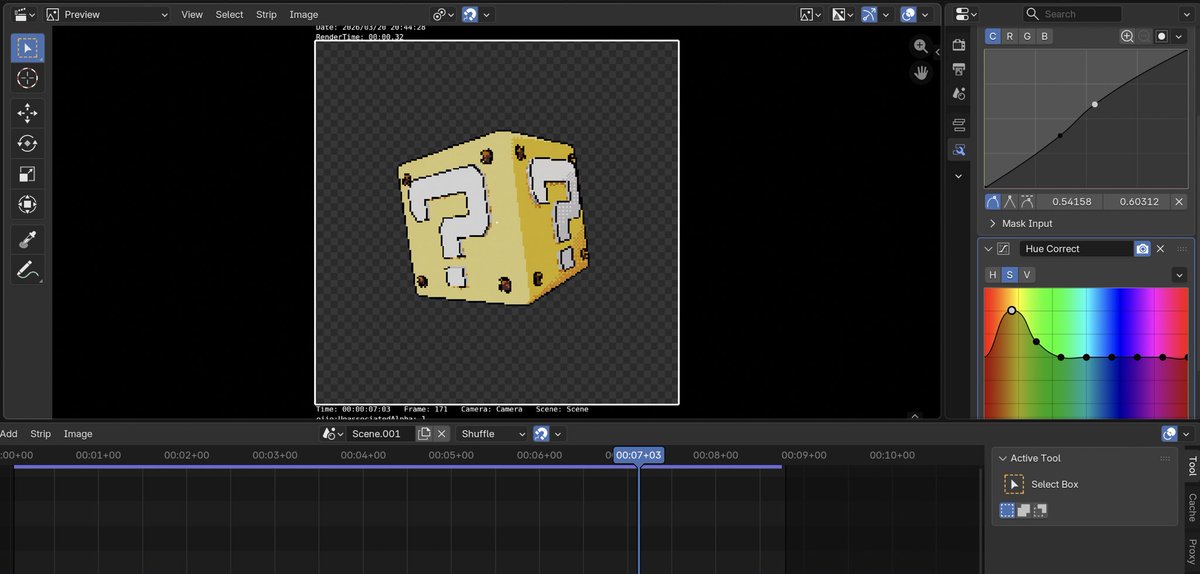
Task: Activate the Sample Color eyedropper tool
Action: click(x=27, y=239)
